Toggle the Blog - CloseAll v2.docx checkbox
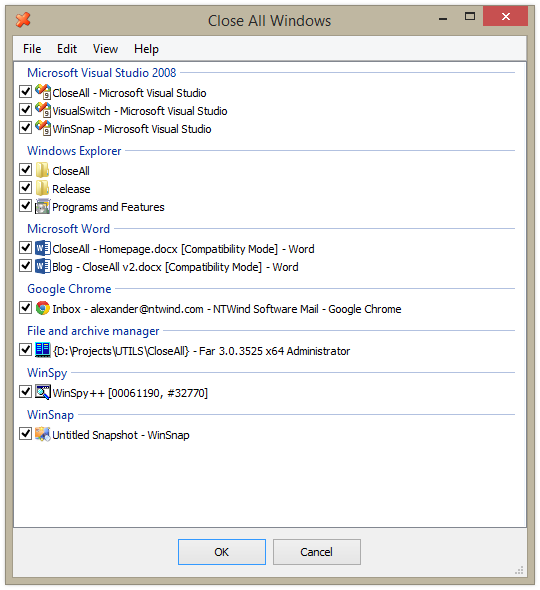Viewport: 540px width, 590px height. coord(26,266)
